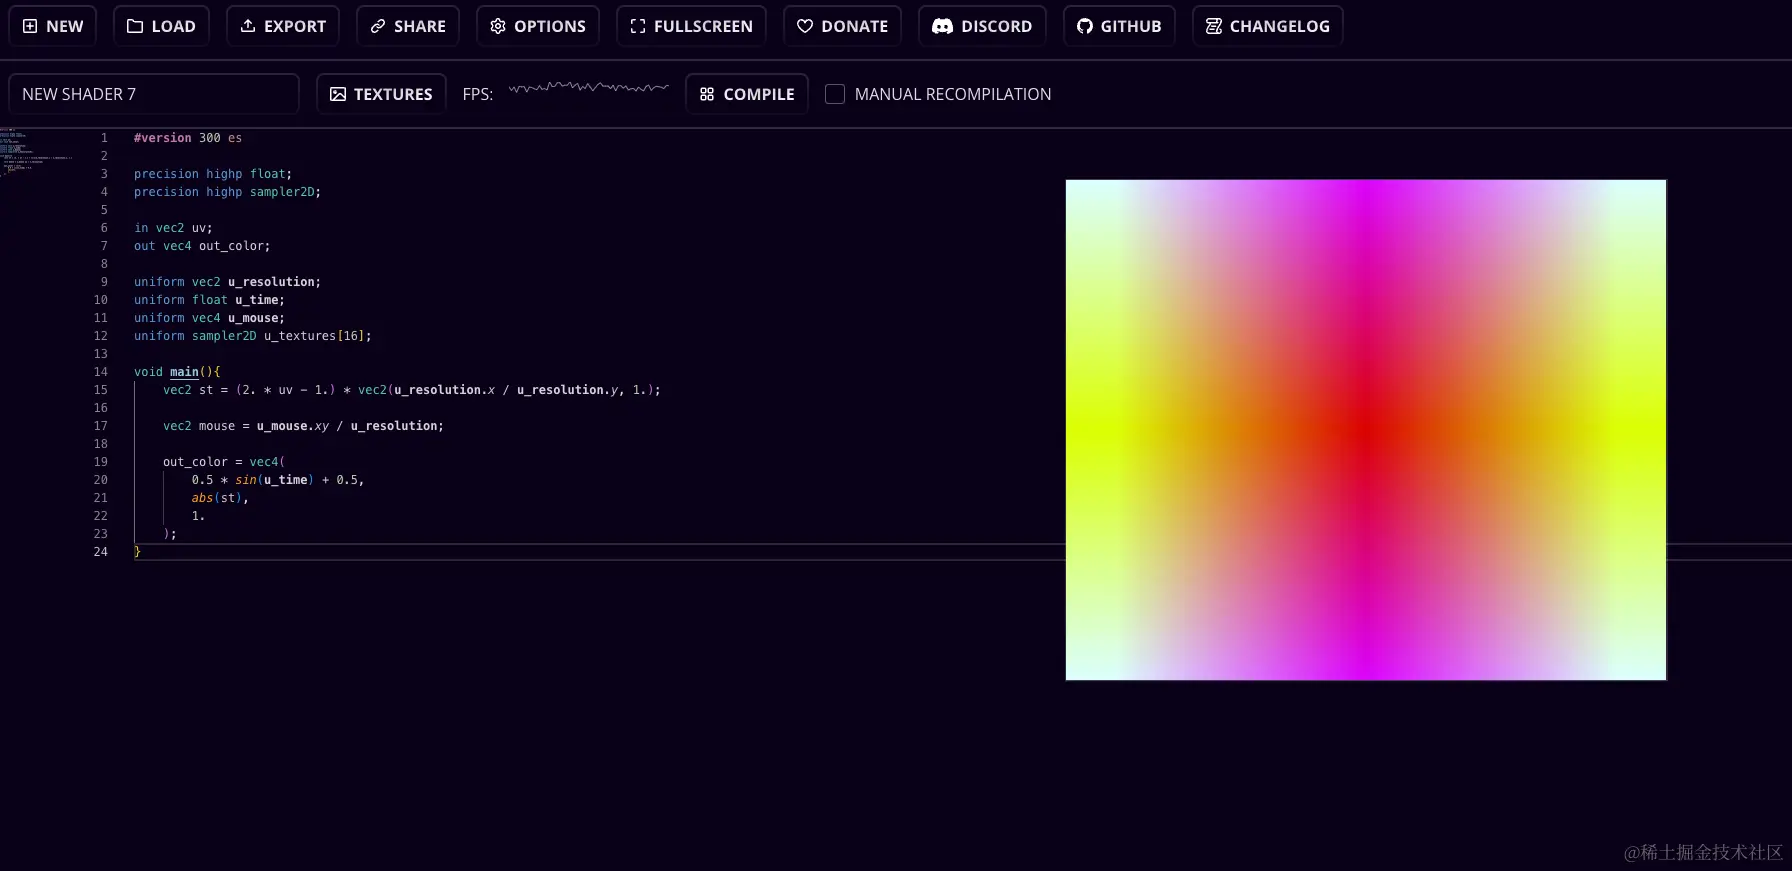Click 'uniform sampler2D u_textures[16];' line

pos(253,336)
